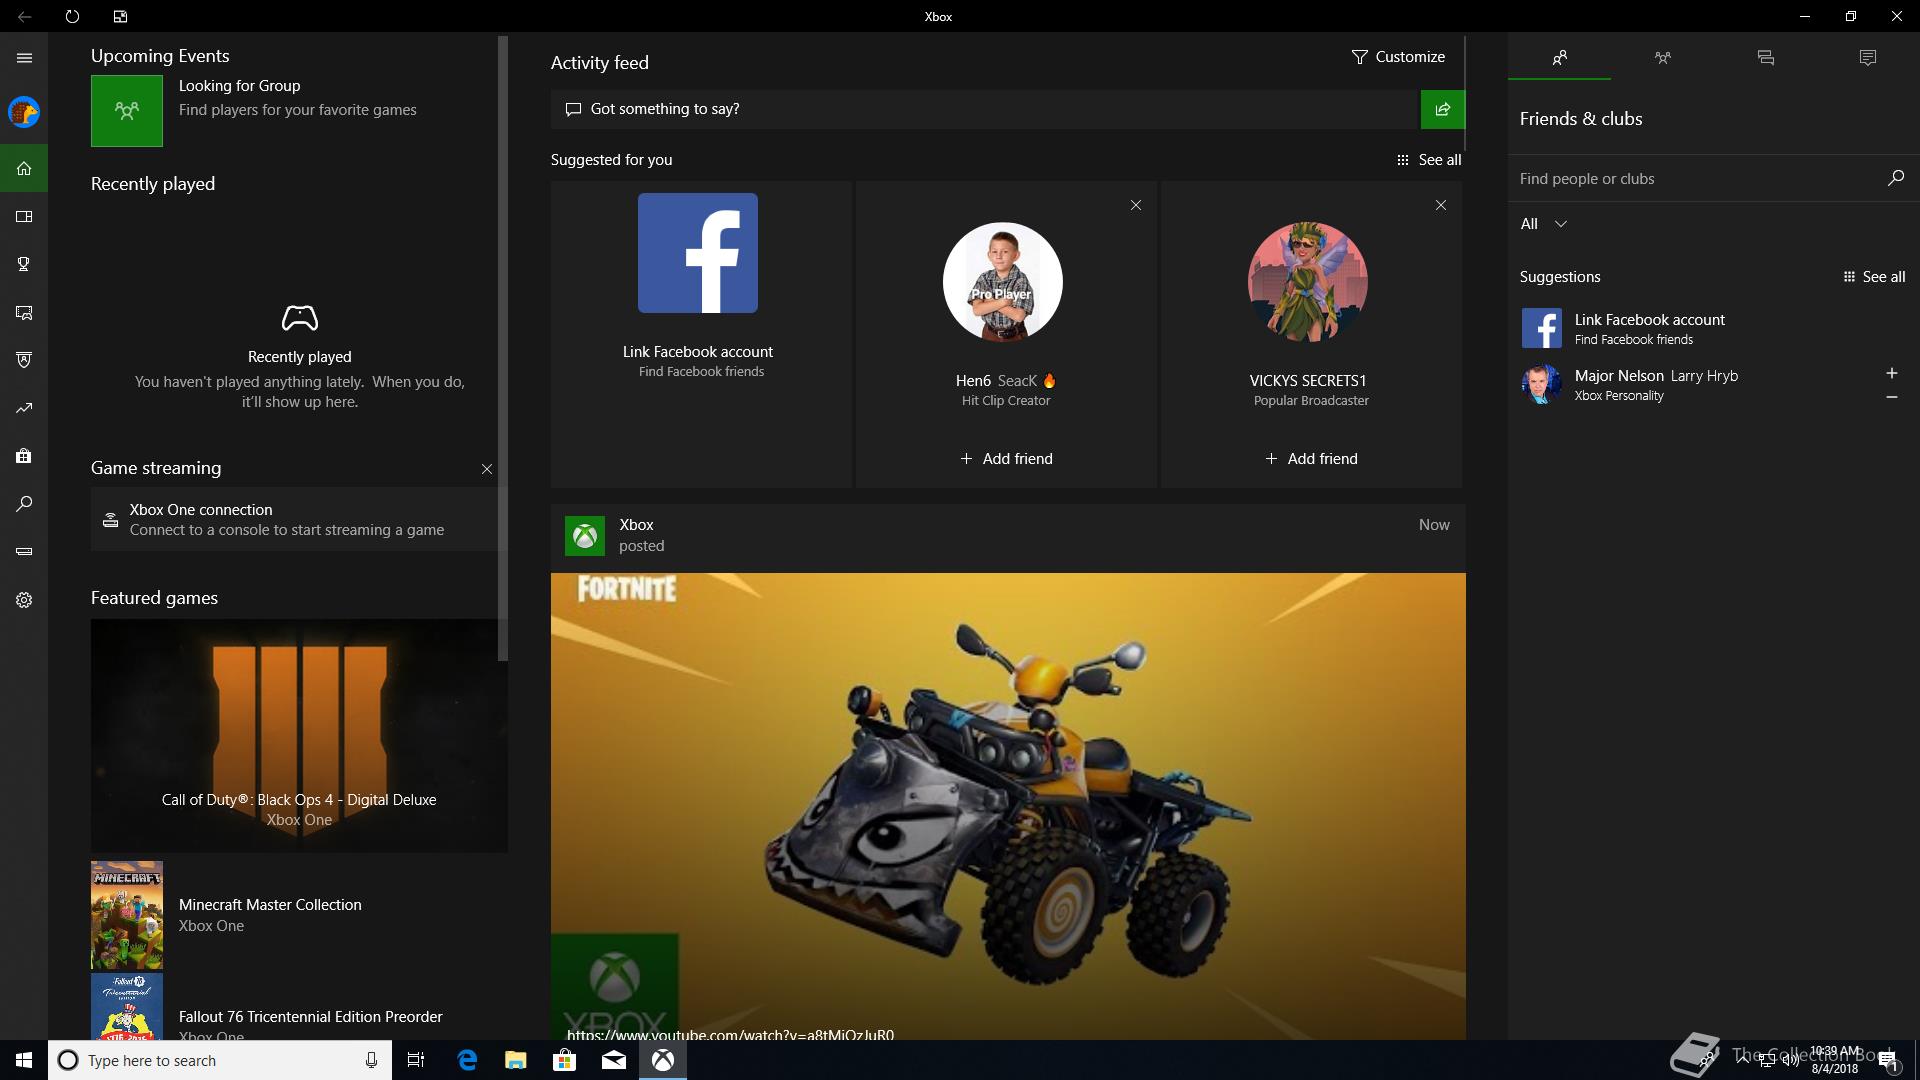Image resolution: width=1920 pixels, height=1080 pixels.
Task: Add Hen6 as friend
Action: tap(1006, 459)
